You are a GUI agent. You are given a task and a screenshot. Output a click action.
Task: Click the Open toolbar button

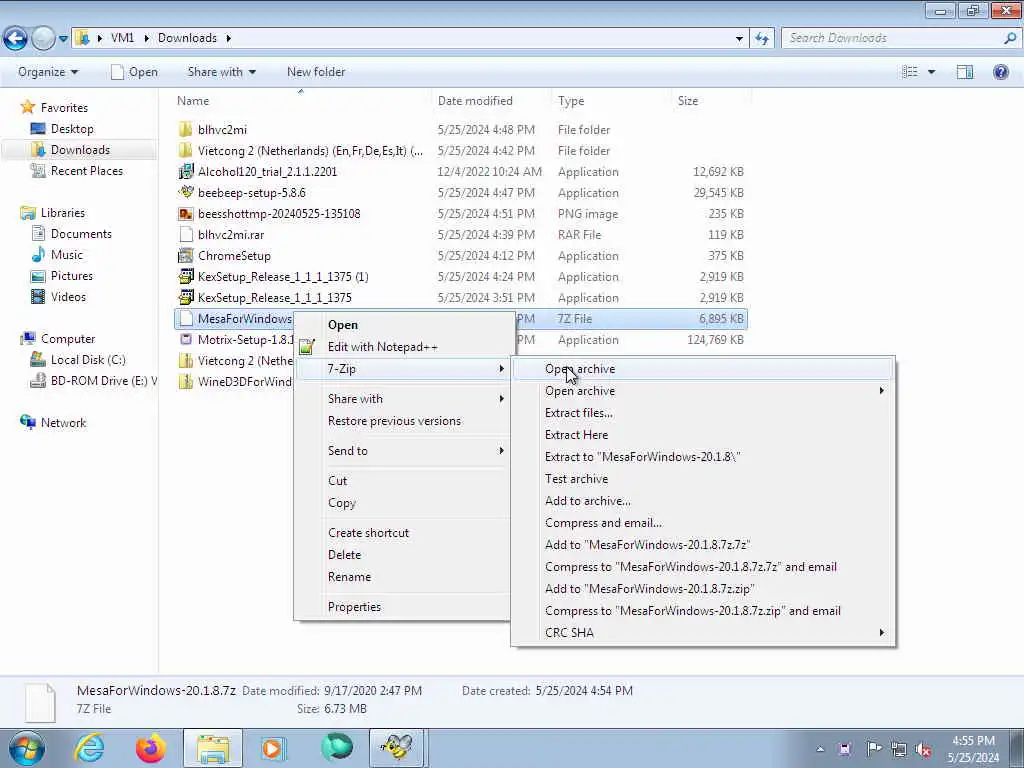click(135, 72)
